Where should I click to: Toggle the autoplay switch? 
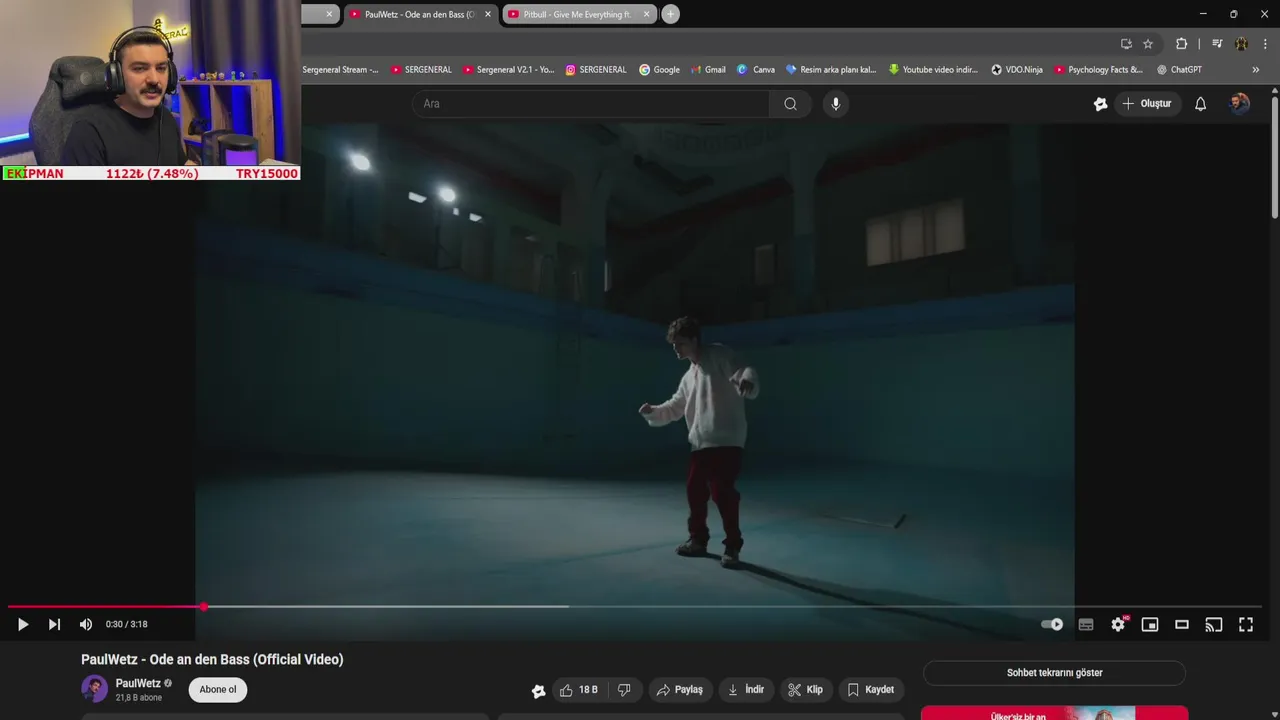pyautogui.click(x=1052, y=624)
